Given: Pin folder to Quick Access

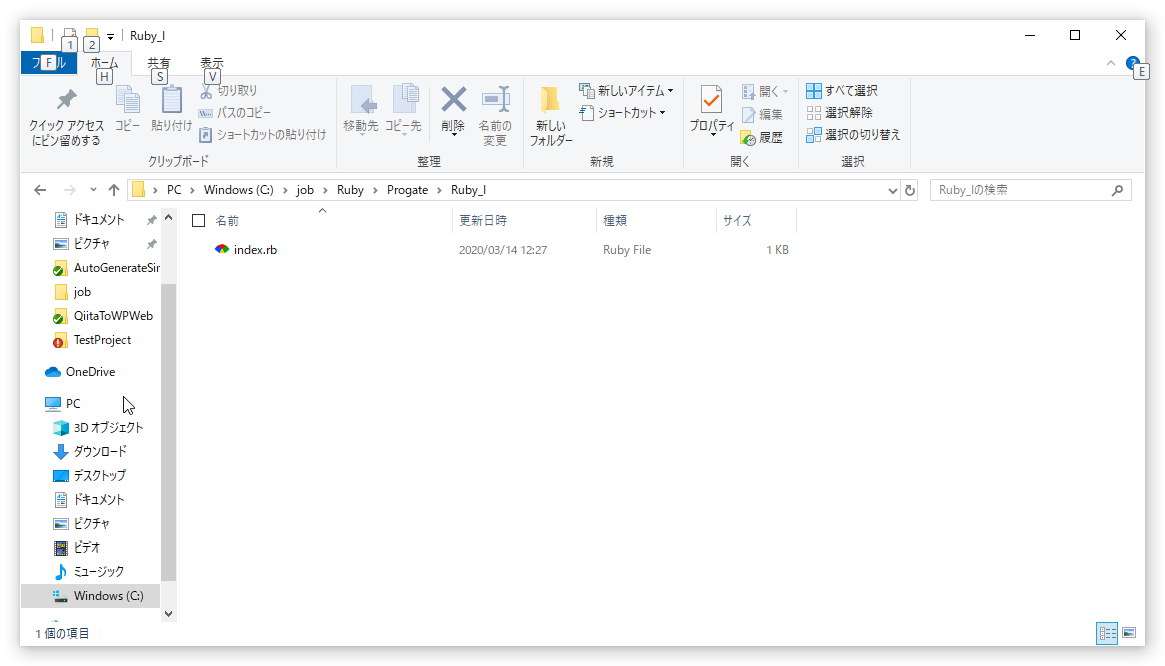Looking at the screenshot, I should [x=66, y=117].
